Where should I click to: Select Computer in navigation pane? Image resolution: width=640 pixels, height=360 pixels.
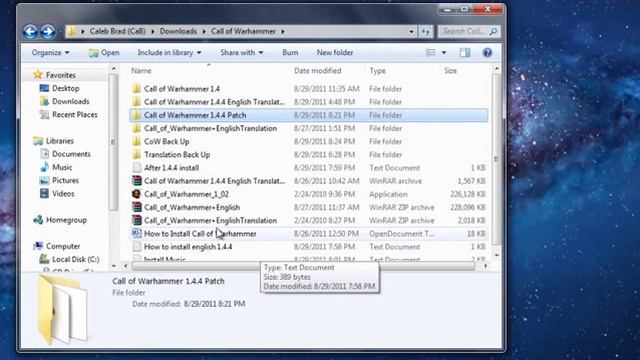pyautogui.click(x=63, y=246)
